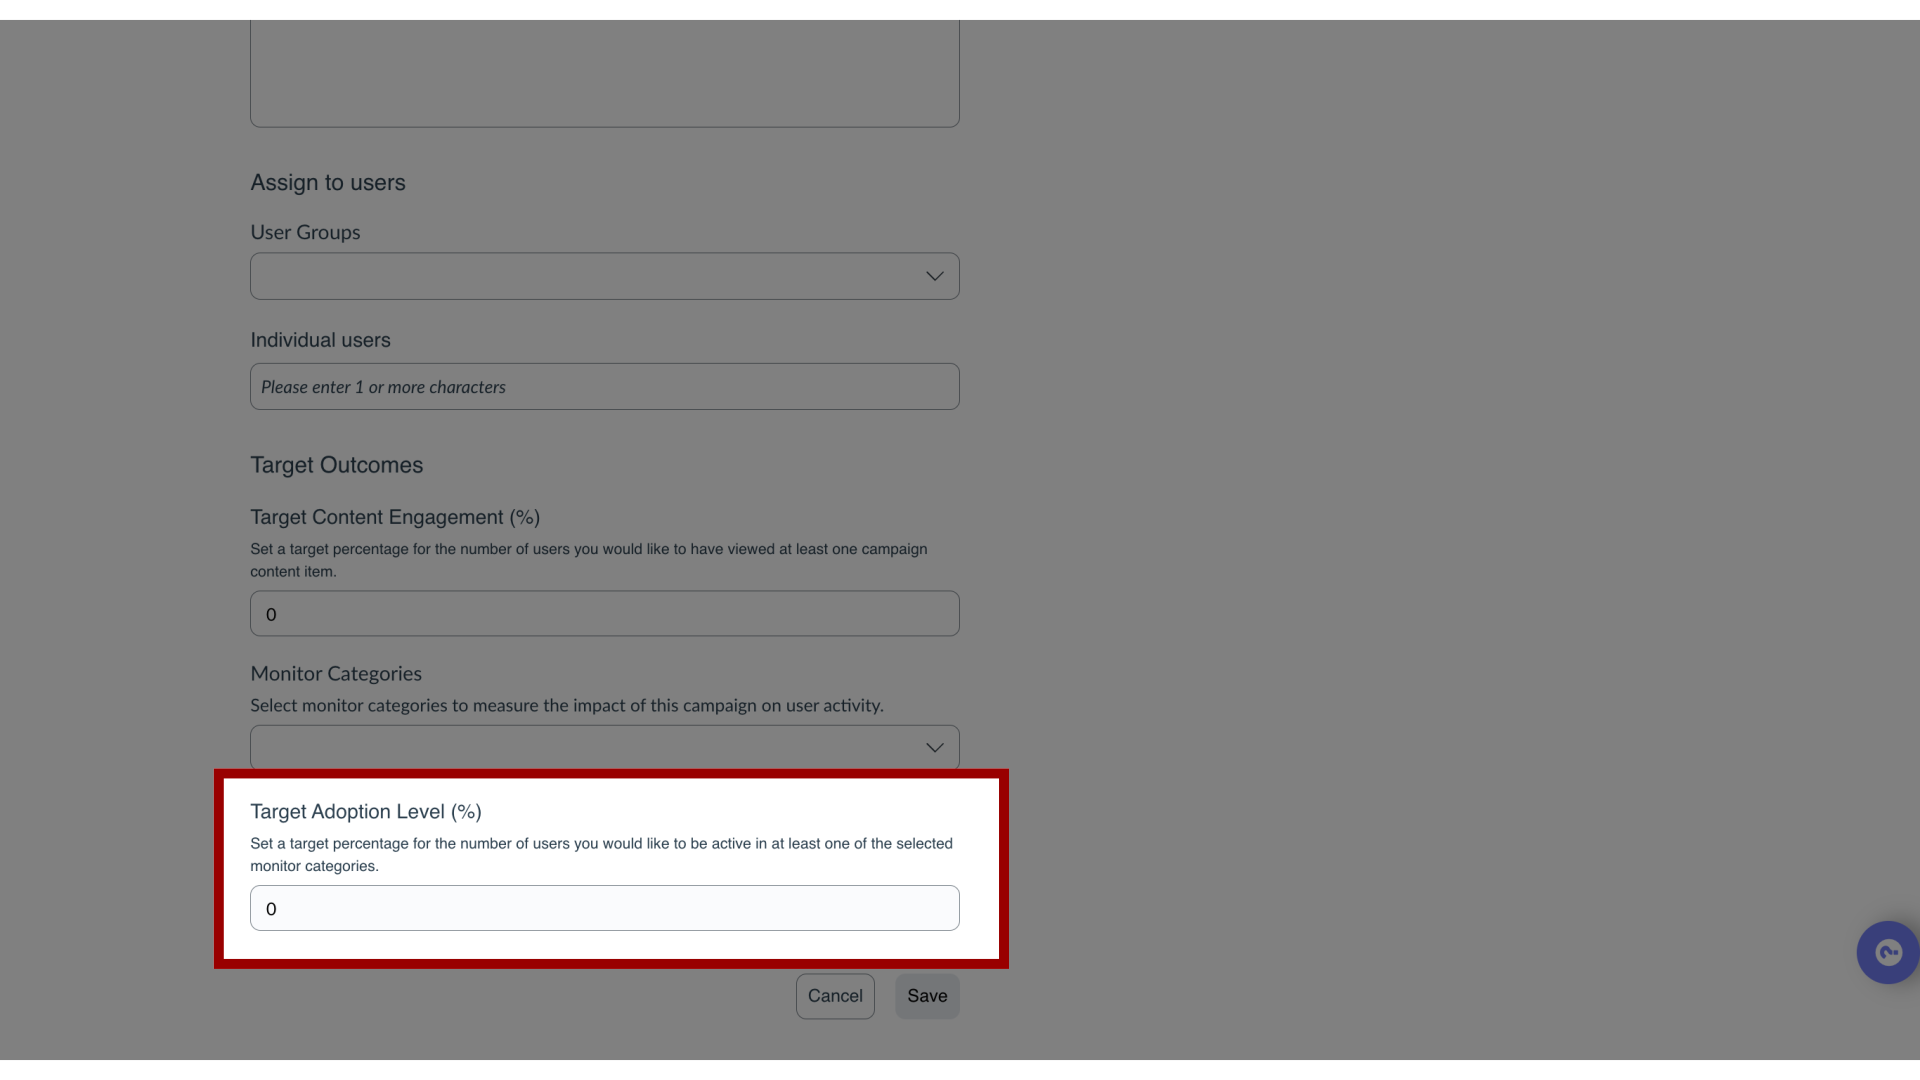Viewport: 1920px width, 1080px height.
Task: Click the Individual users search field
Action: pyautogui.click(x=605, y=386)
